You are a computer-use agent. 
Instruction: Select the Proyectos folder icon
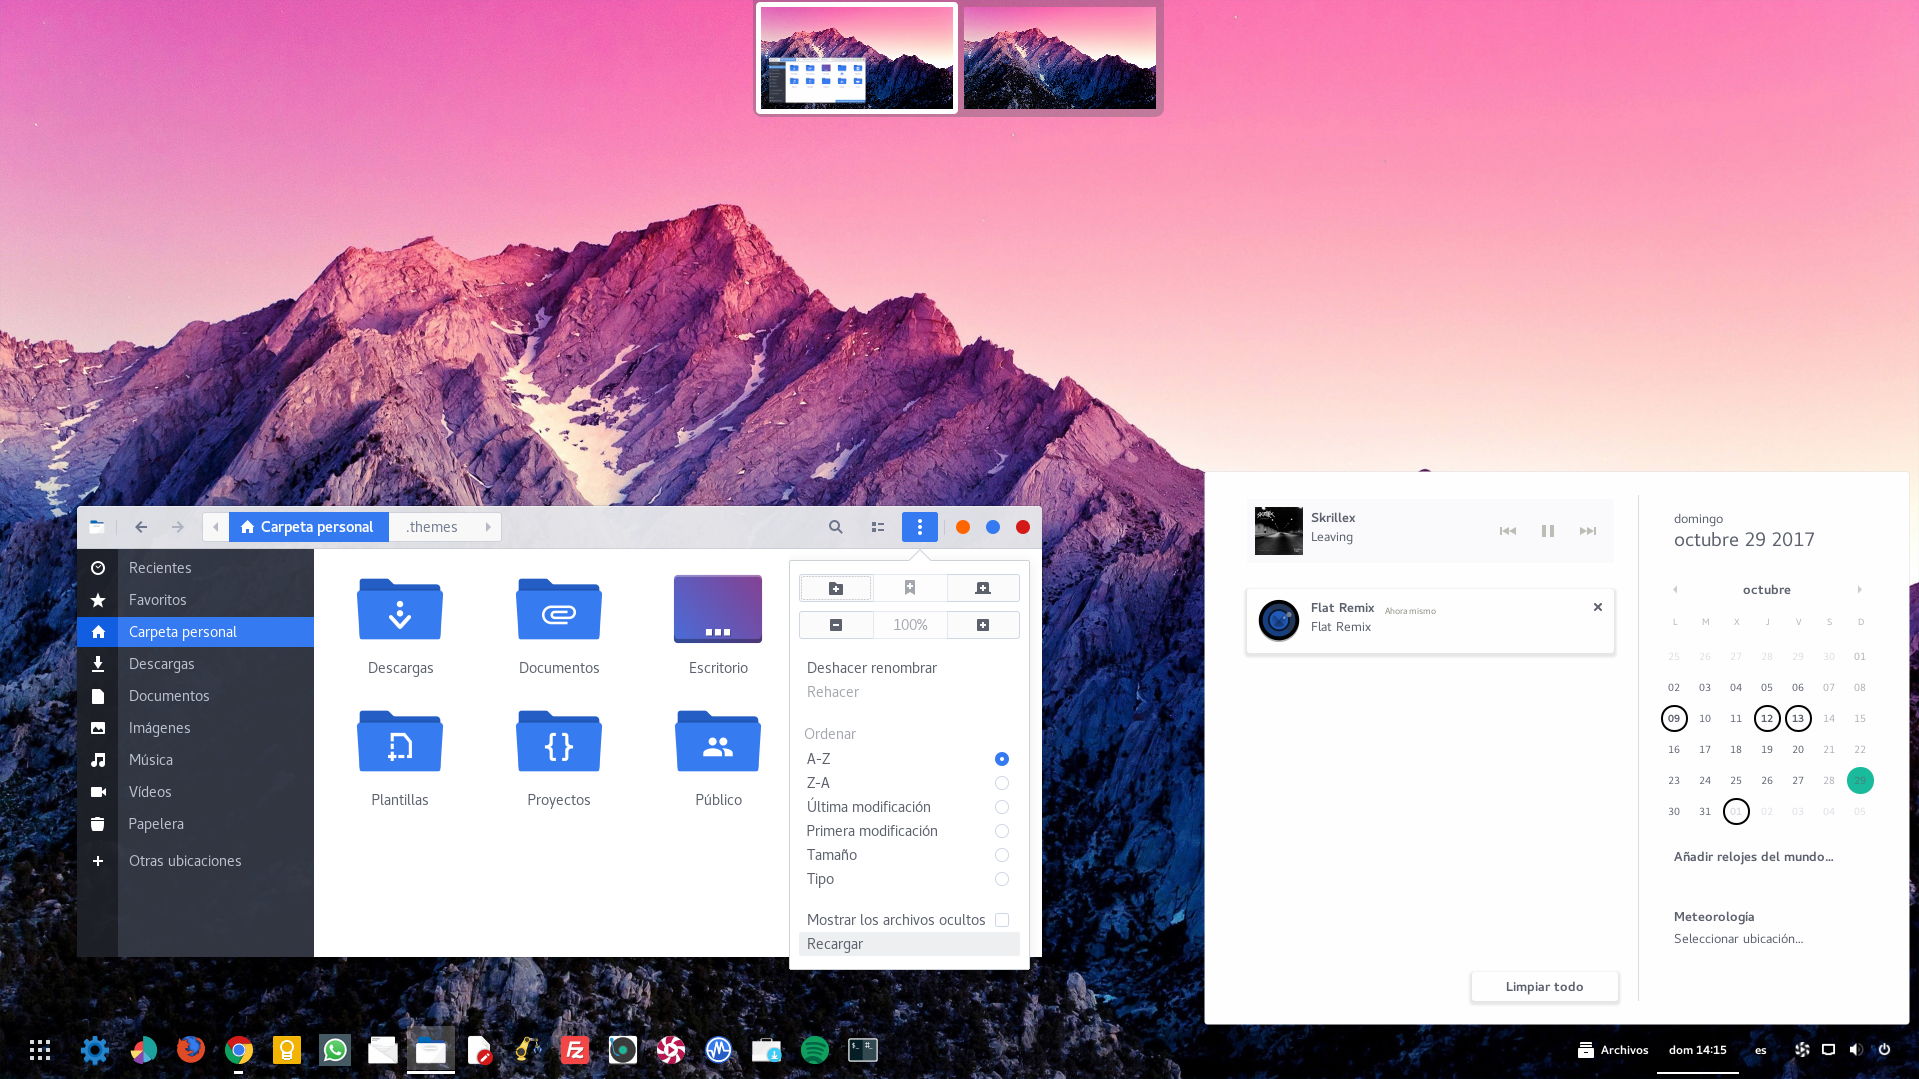click(559, 740)
